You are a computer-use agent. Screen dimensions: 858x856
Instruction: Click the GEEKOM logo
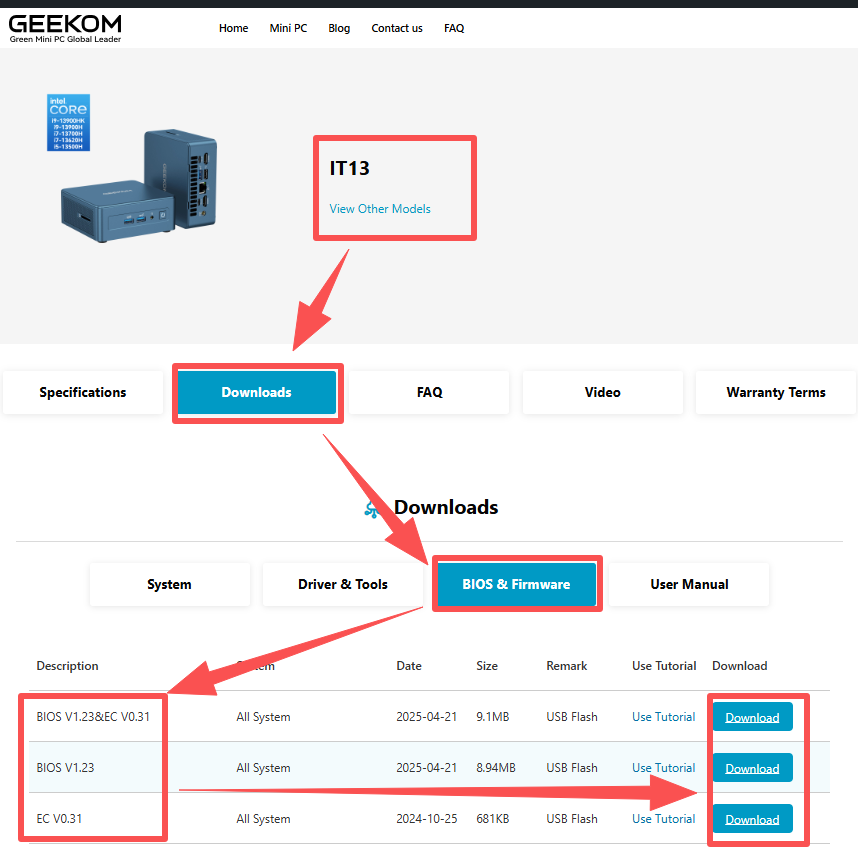(x=65, y=27)
